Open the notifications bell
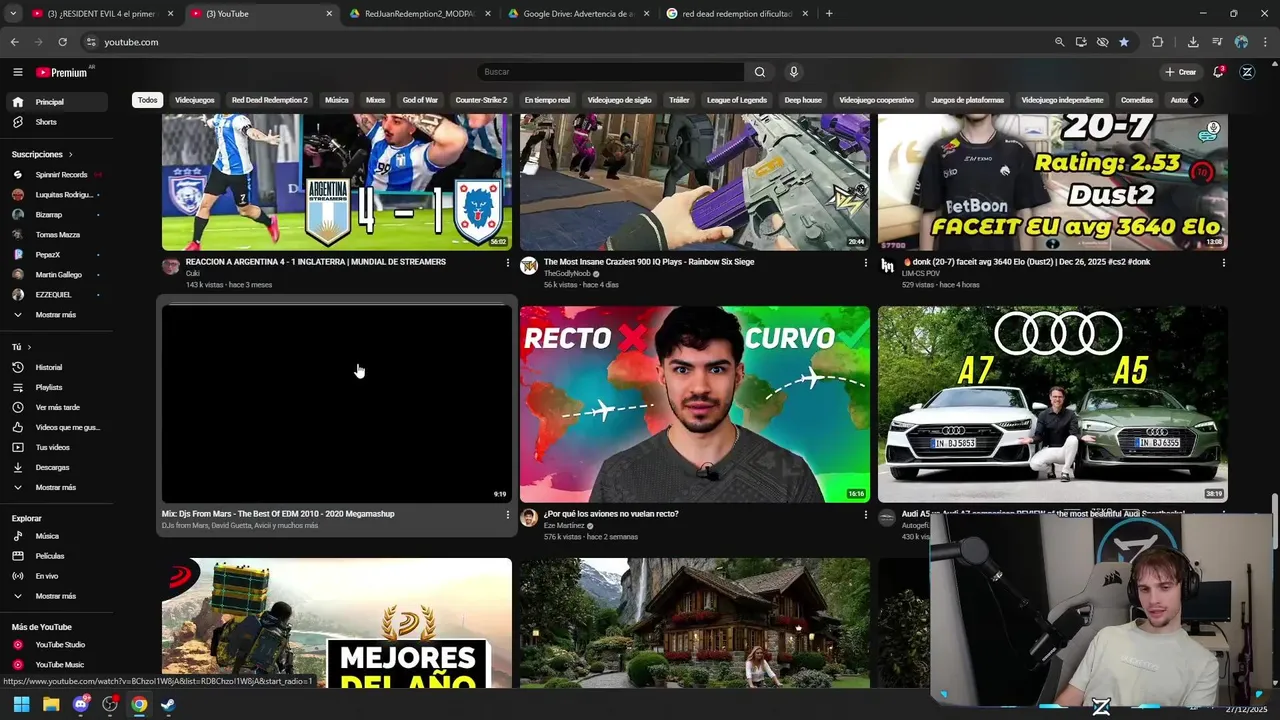Viewport: 1280px width, 720px height. click(x=1218, y=72)
